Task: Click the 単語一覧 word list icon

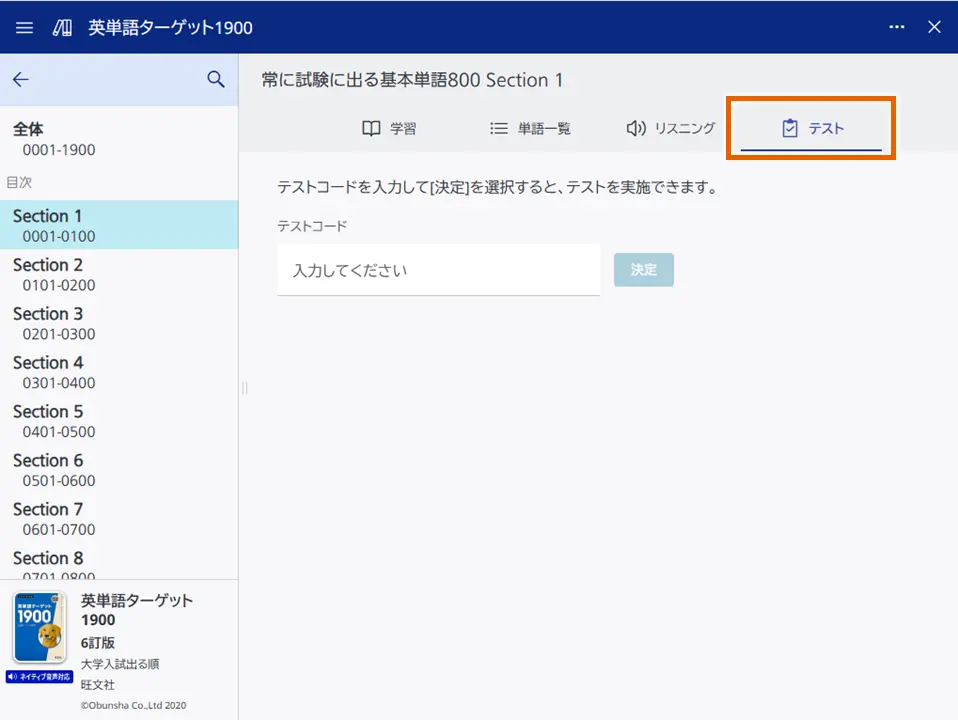Action: coord(497,127)
